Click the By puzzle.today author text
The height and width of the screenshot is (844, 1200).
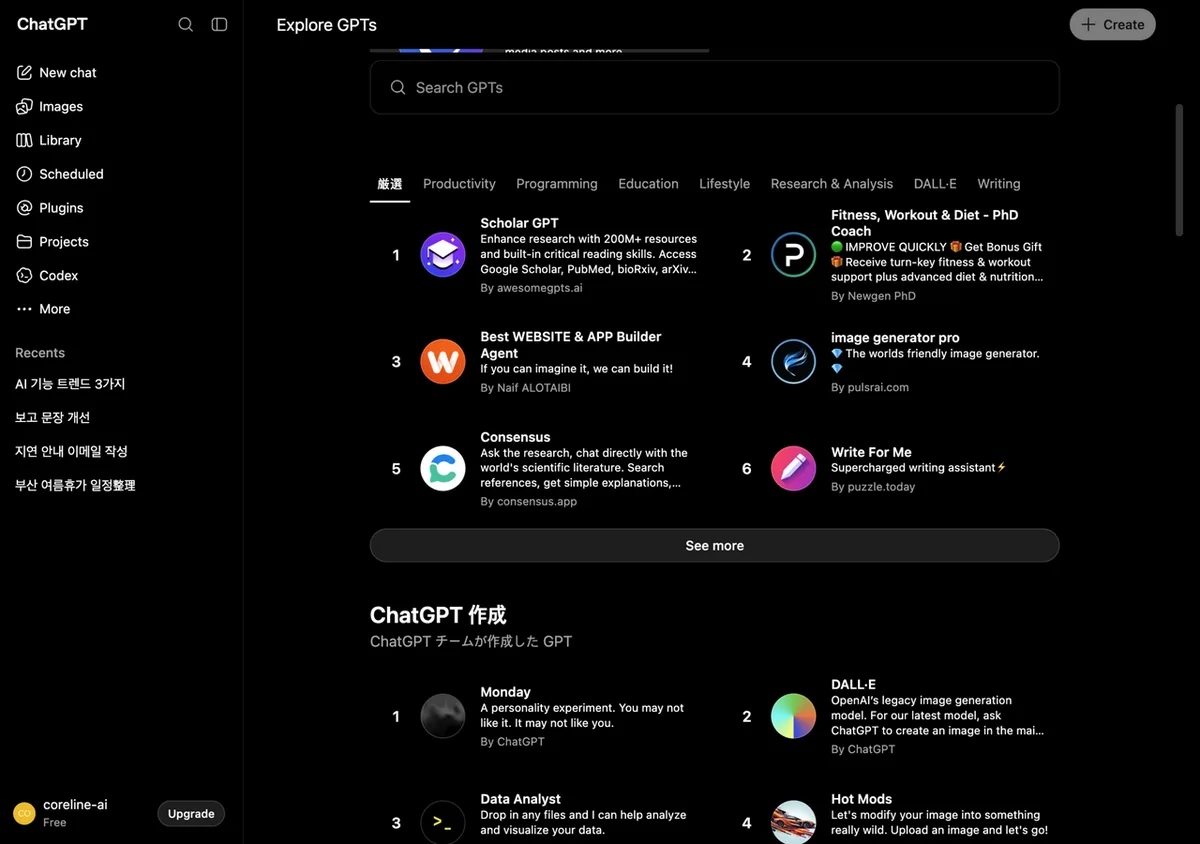coord(873,487)
